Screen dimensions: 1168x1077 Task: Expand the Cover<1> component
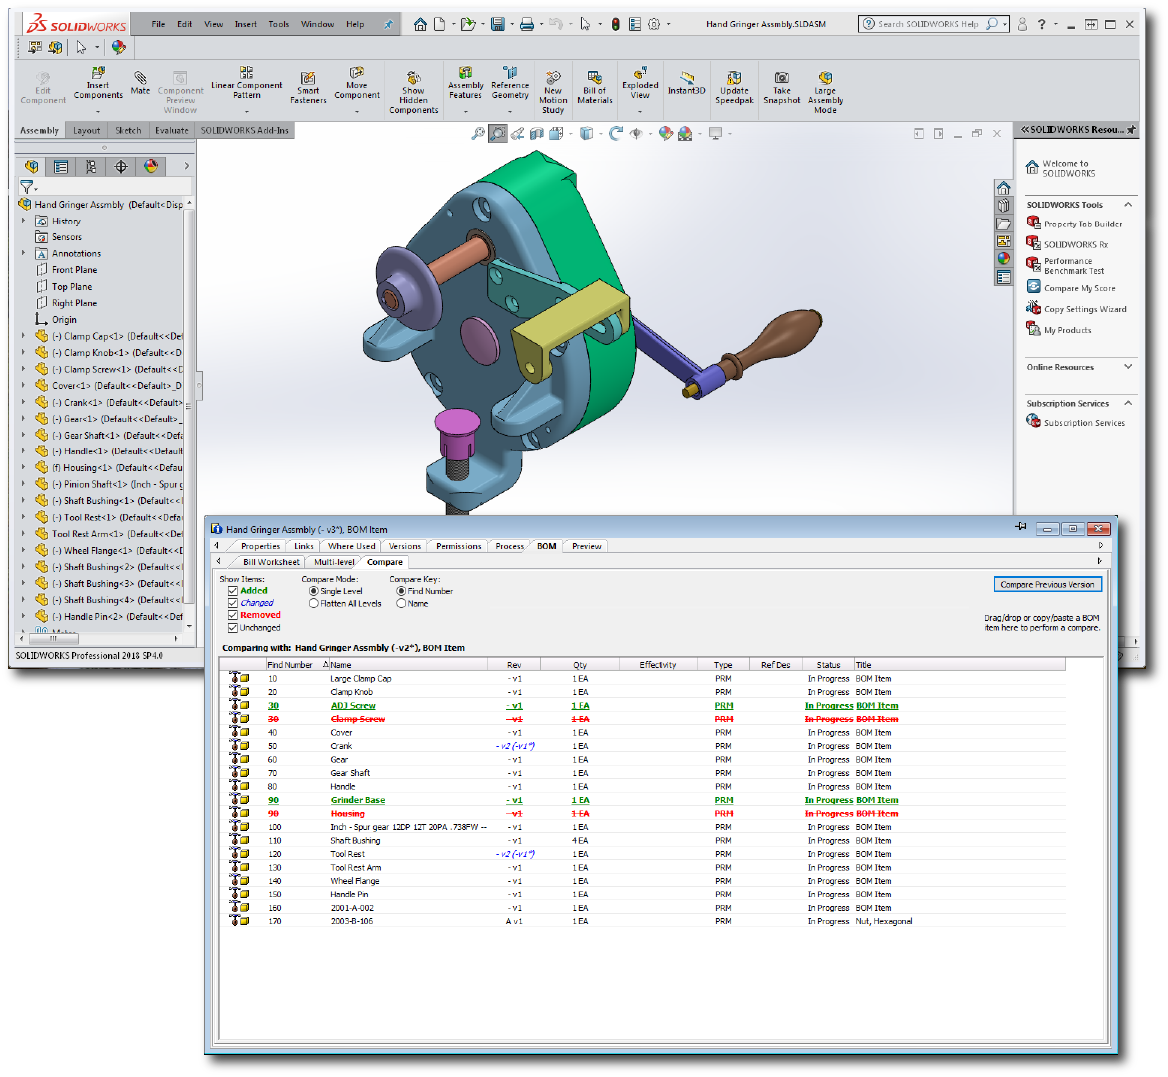pyautogui.click(x=23, y=386)
